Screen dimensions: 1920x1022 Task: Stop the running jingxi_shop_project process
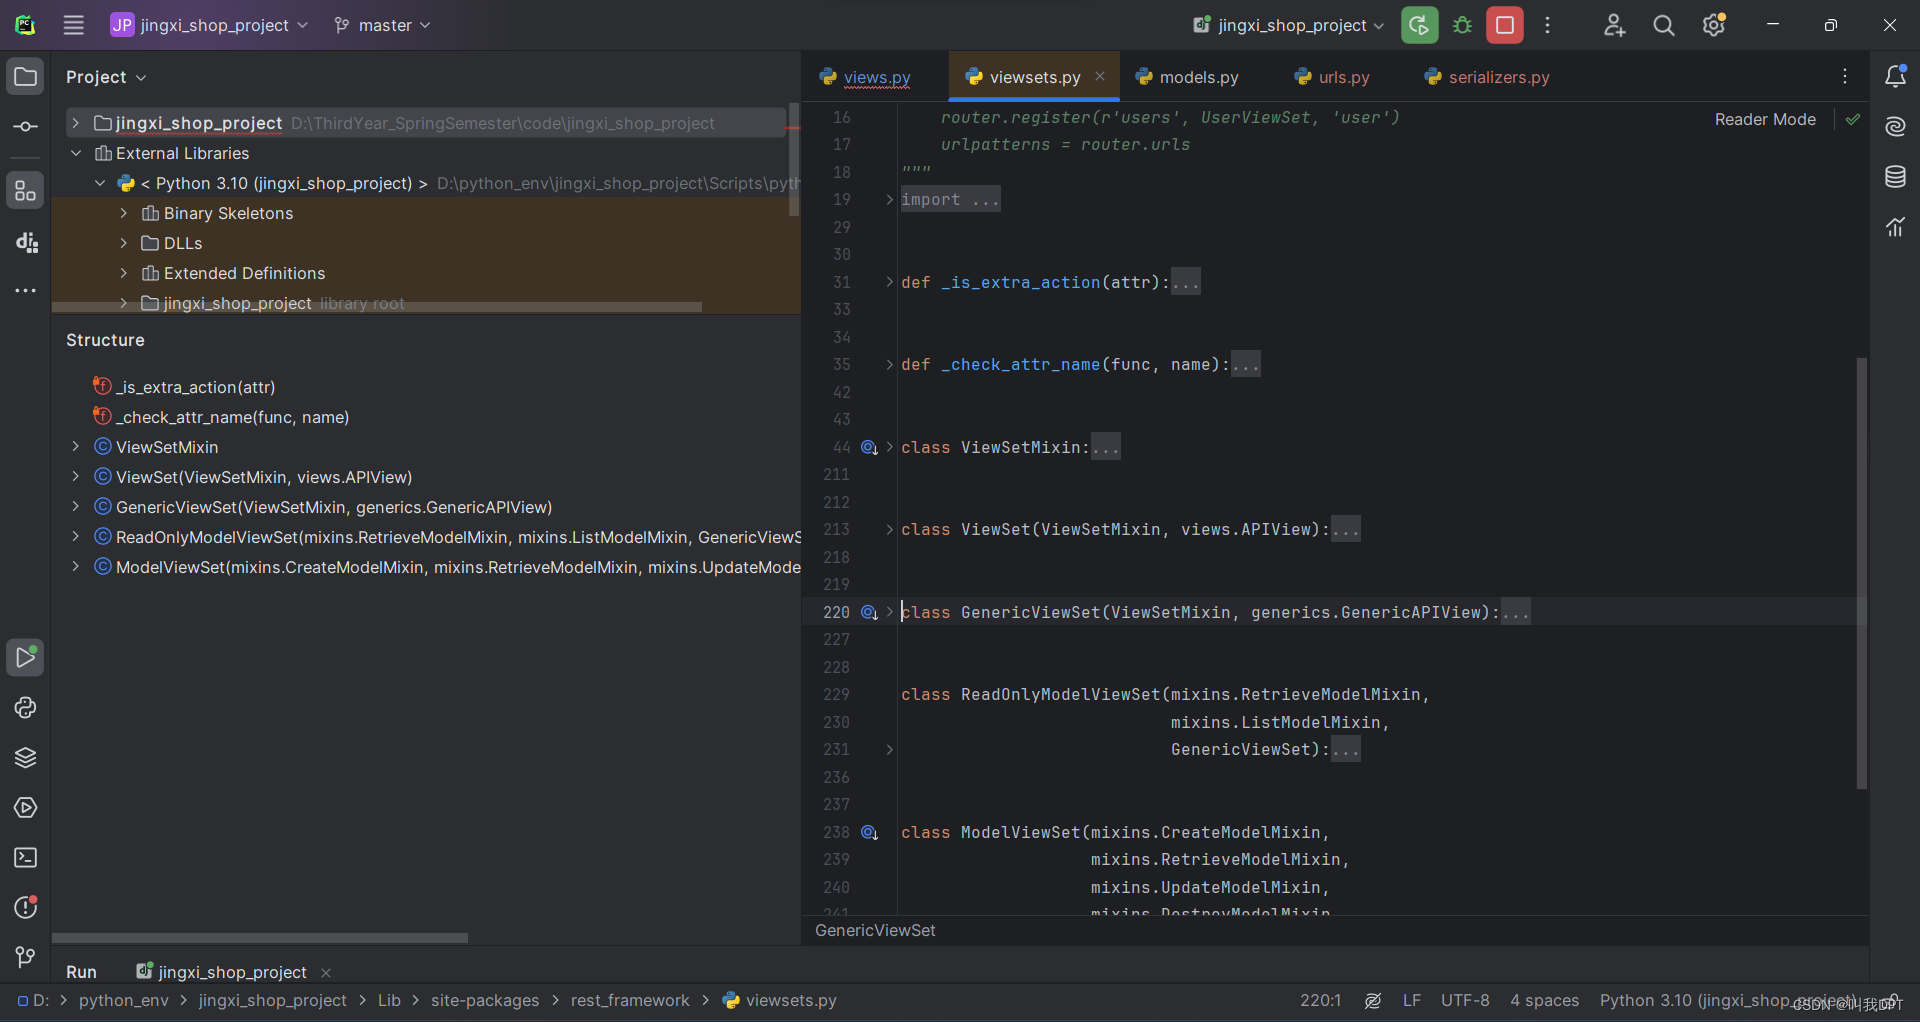(x=1505, y=25)
